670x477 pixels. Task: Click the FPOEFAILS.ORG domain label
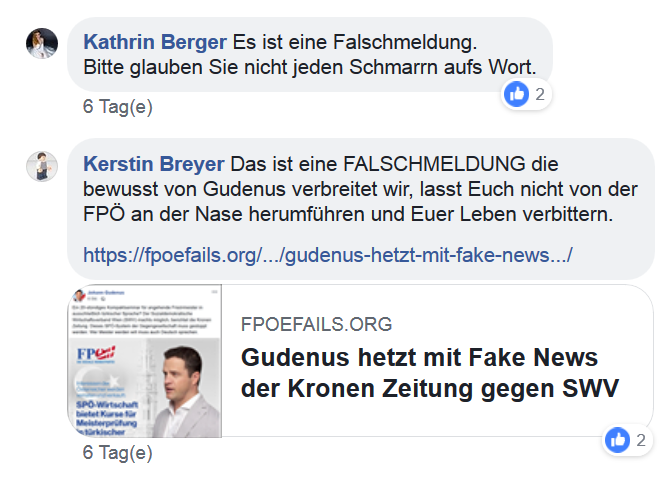pyautogui.click(x=316, y=324)
